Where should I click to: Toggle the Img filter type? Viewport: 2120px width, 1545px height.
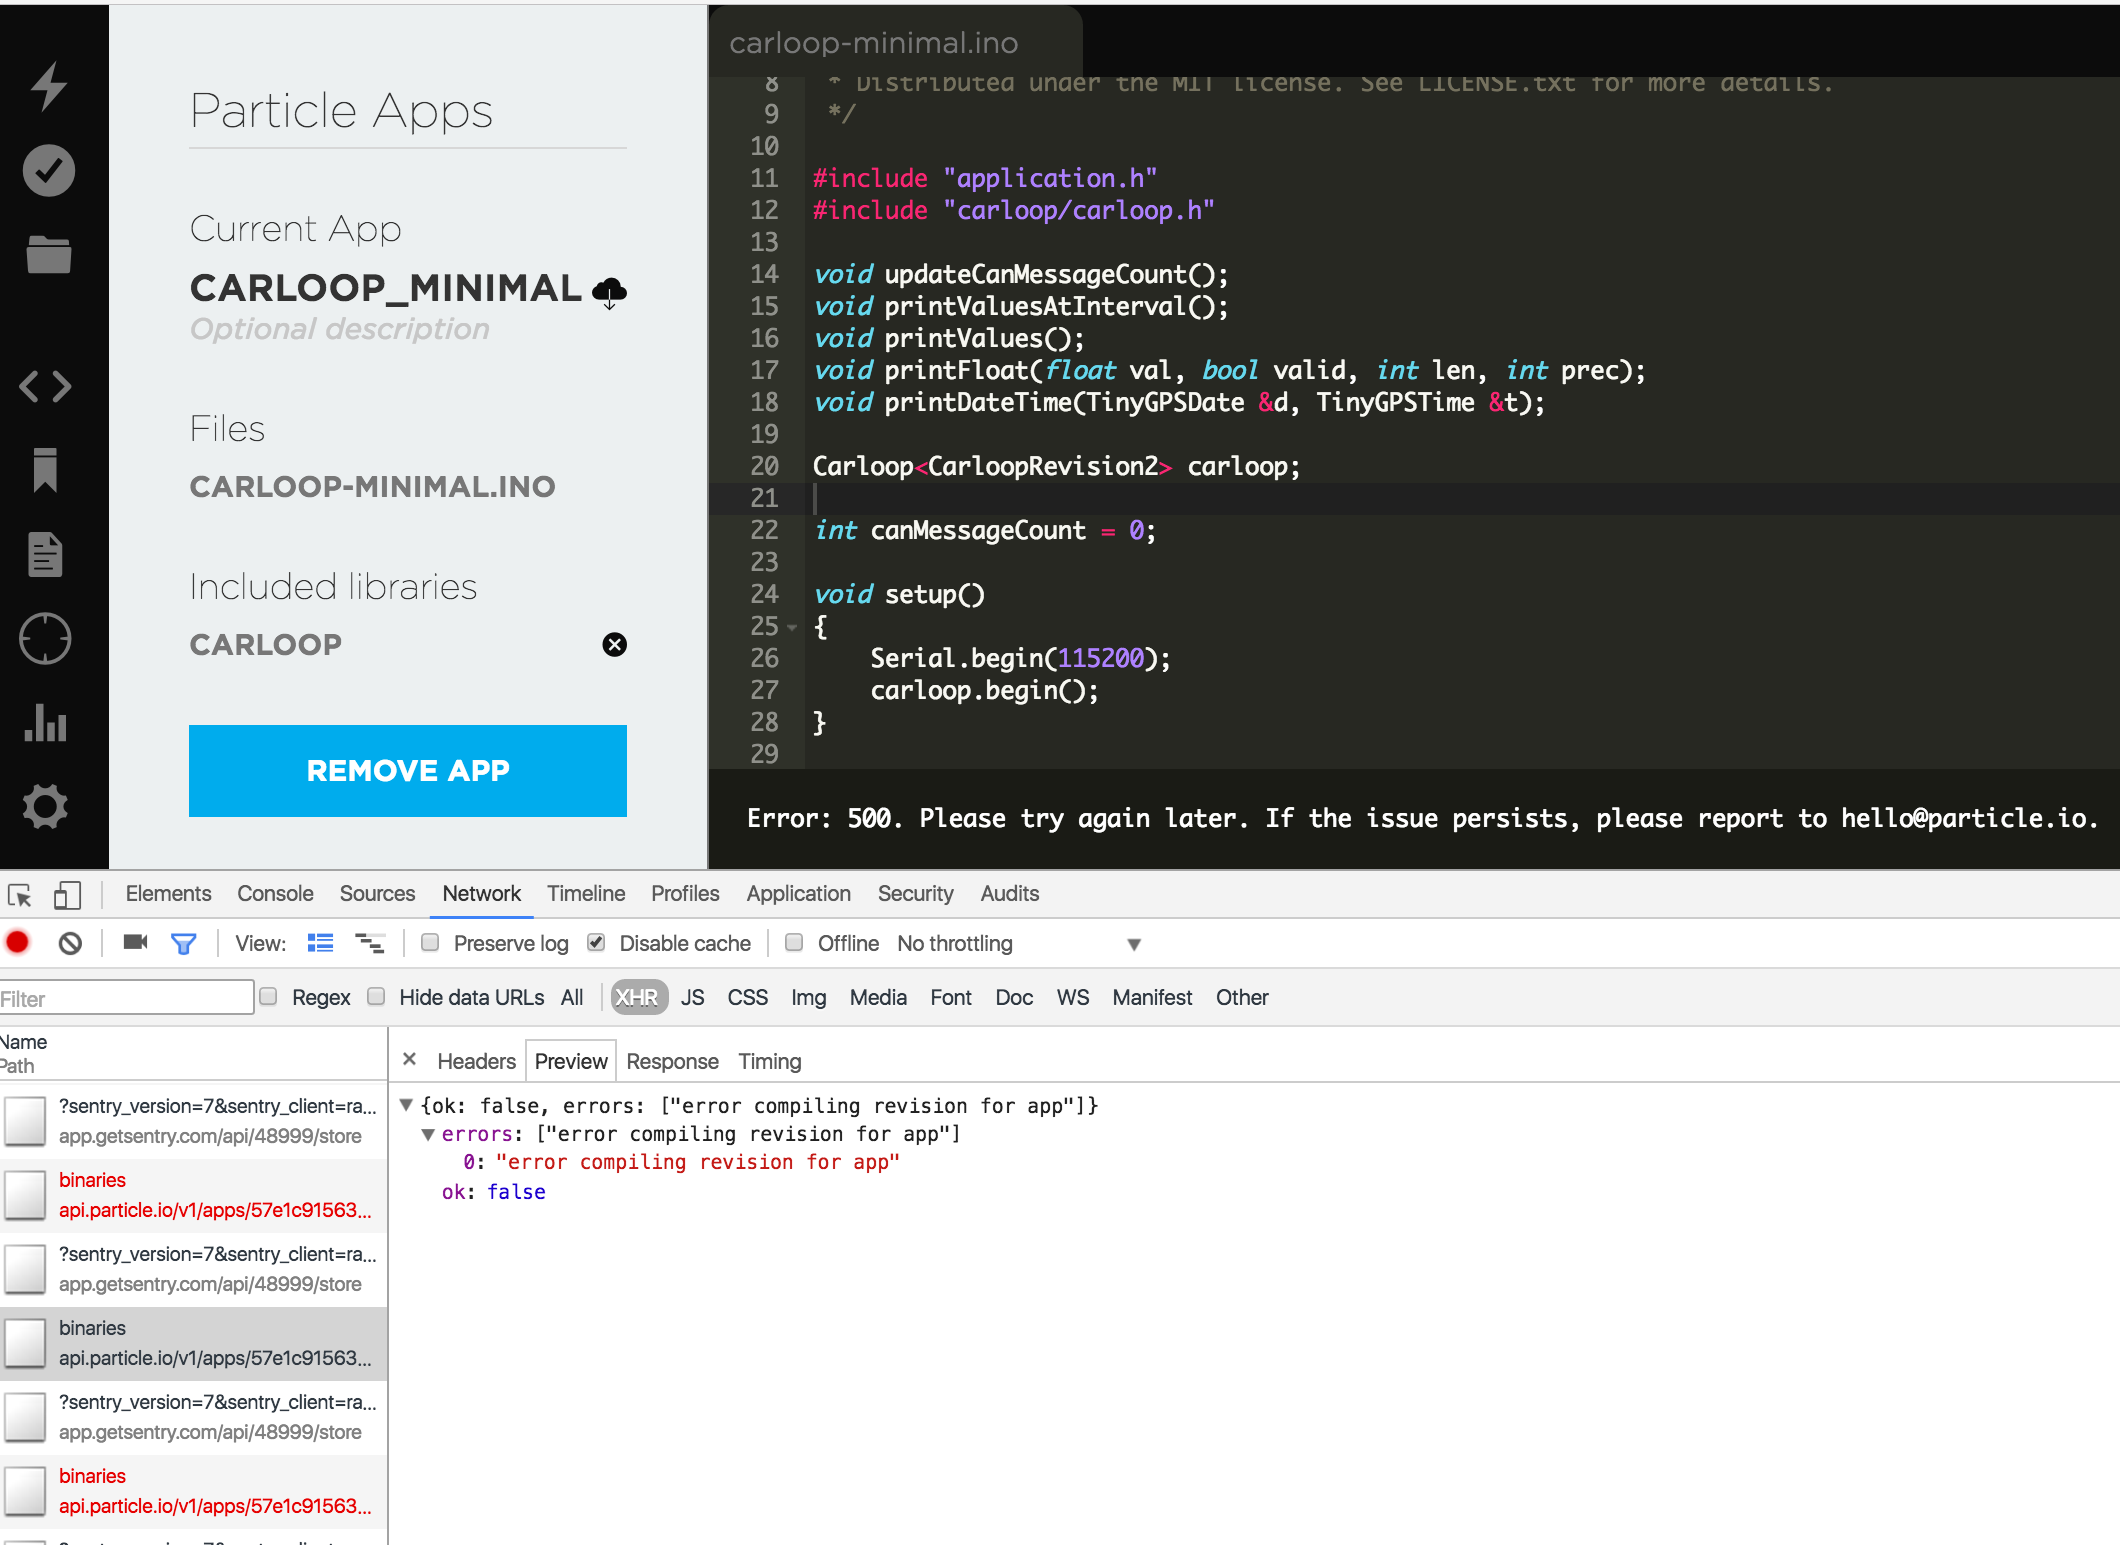click(x=809, y=997)
